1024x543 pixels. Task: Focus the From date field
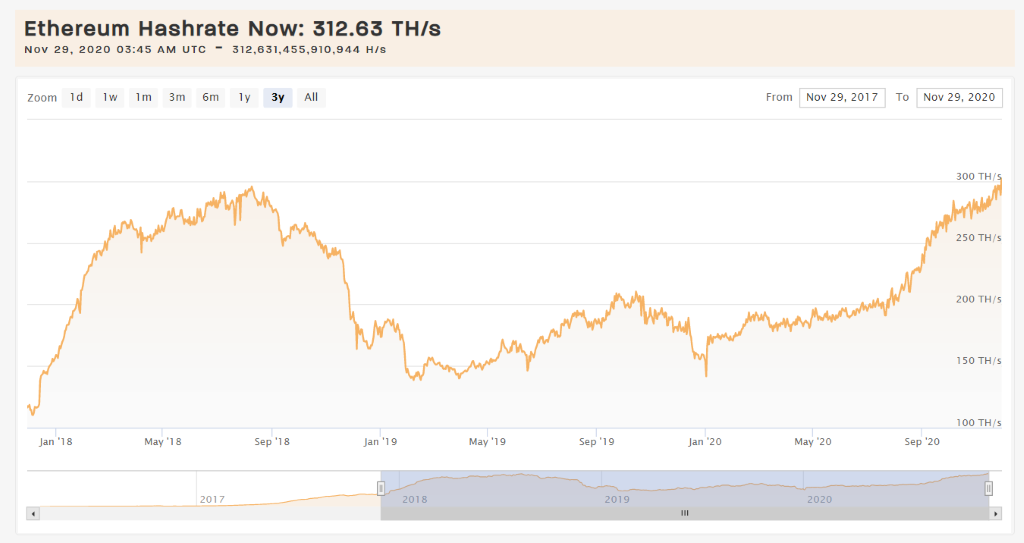point(841,97)
